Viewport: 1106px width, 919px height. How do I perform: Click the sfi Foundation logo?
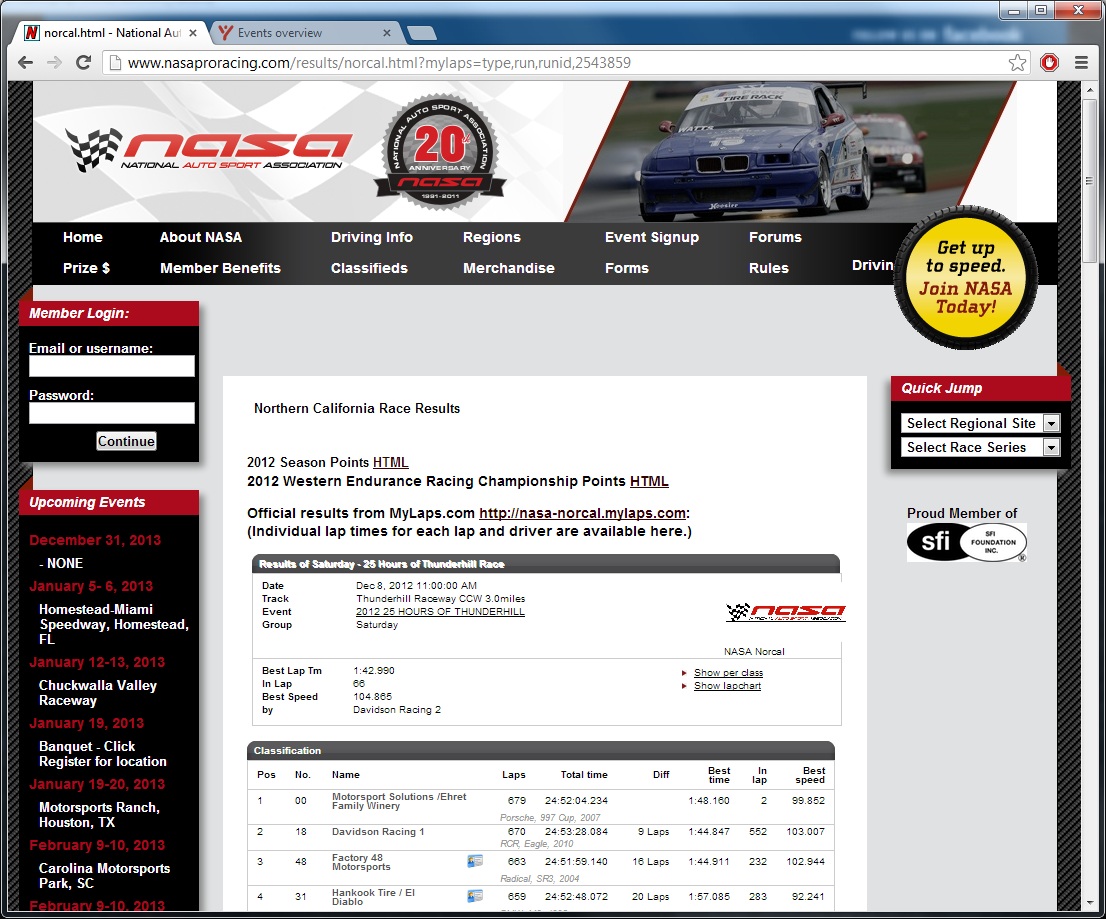click(966, 542)
